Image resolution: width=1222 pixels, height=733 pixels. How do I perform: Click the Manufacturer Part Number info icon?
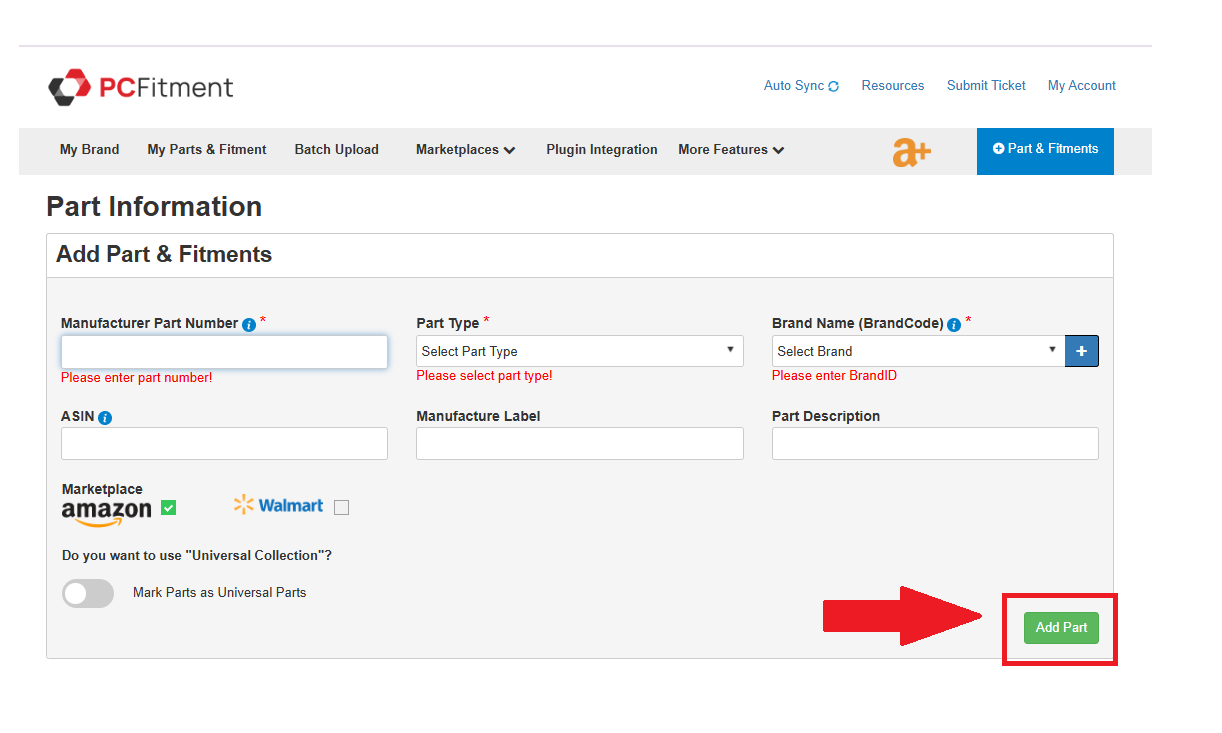249,324
